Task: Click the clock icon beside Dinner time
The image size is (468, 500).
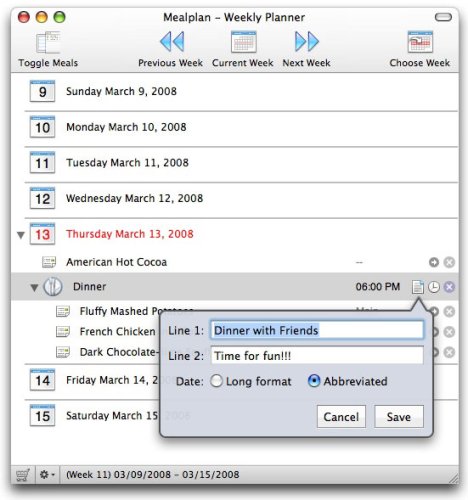Action: click(434, 287)
